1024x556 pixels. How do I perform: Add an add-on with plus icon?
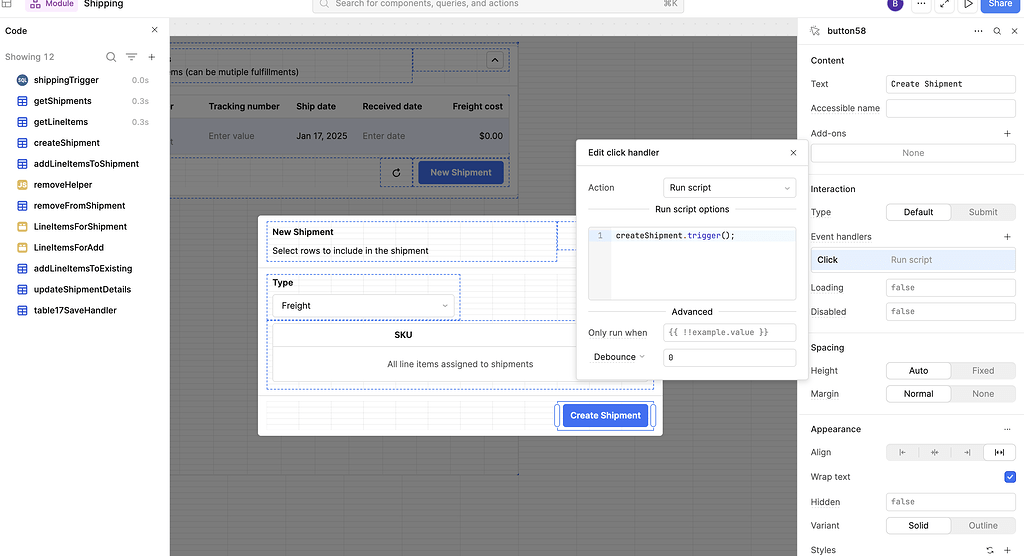pos(1007,133)
